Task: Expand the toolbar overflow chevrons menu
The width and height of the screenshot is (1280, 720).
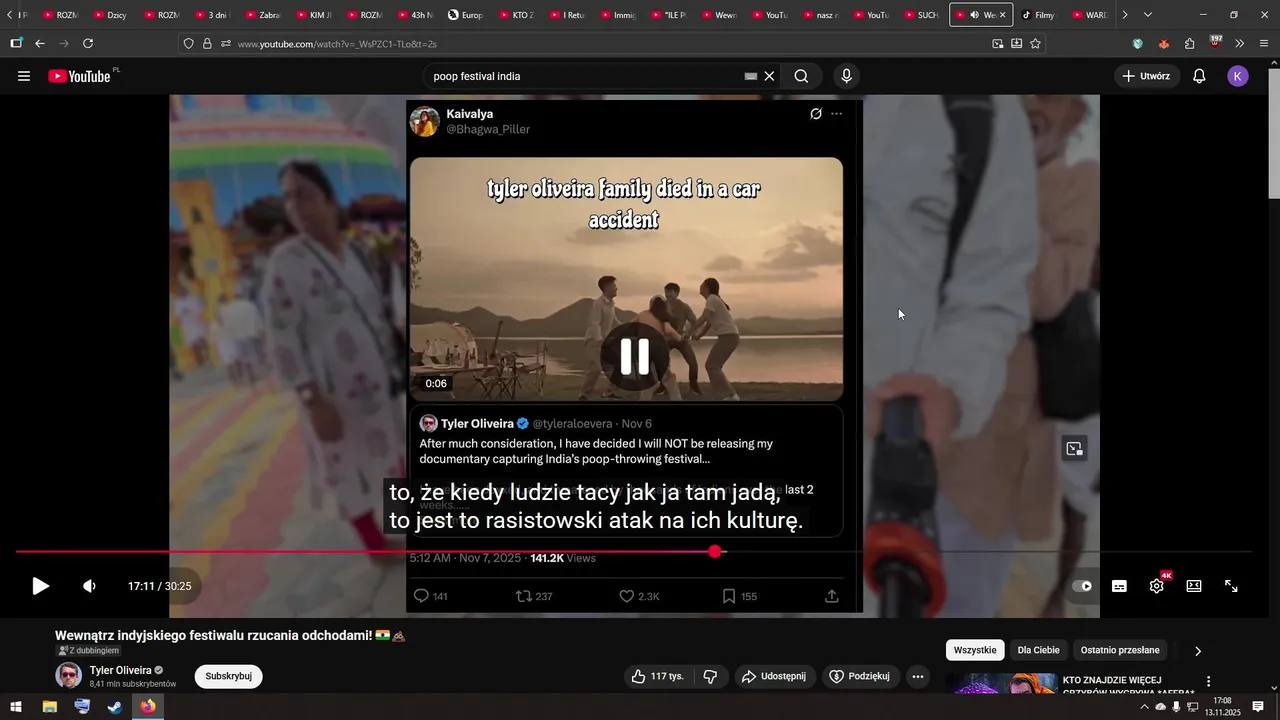Action: point(1240,44)
